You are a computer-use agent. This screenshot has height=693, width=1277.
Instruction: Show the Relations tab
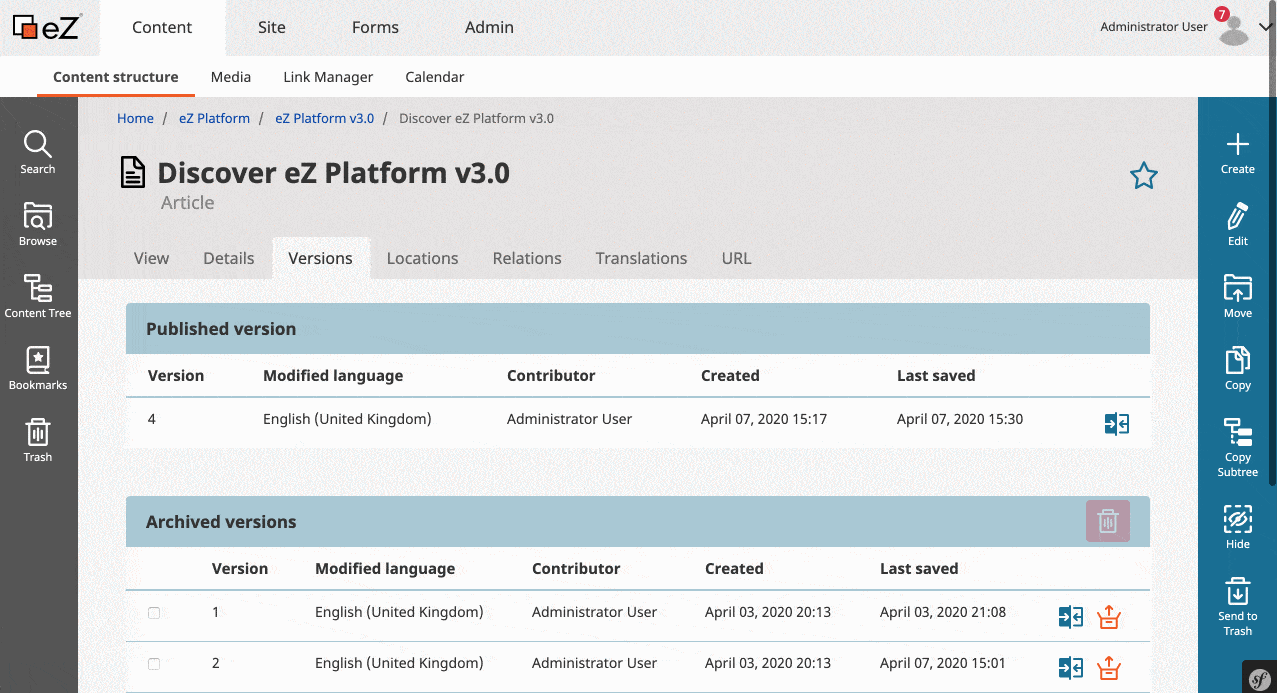(x=527, y=258)
